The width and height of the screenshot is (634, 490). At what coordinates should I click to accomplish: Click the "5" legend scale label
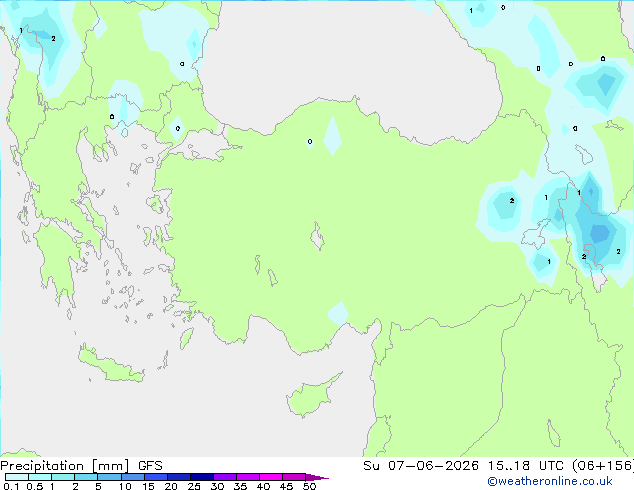click(x=98, y=486)
